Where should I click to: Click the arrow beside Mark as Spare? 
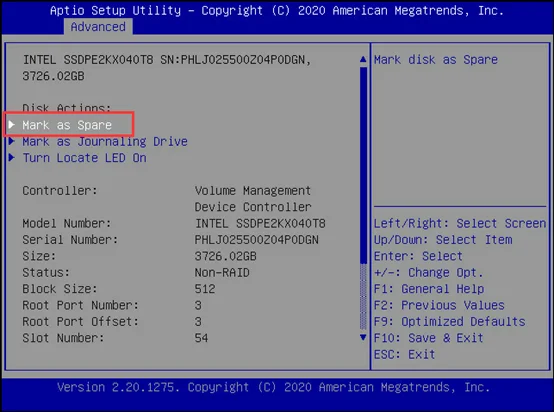click(12, 125)
